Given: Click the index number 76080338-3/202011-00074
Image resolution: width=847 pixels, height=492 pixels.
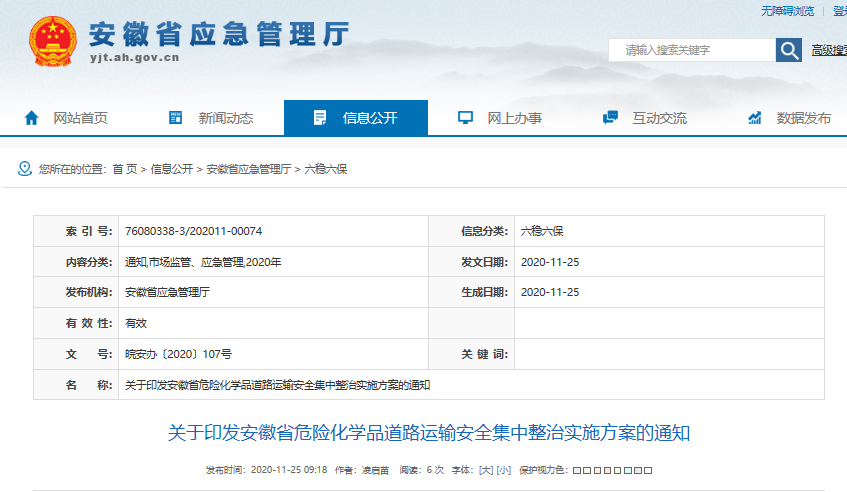Looking at the screenshot, I should pyautogui.click(x=193, y=231).
